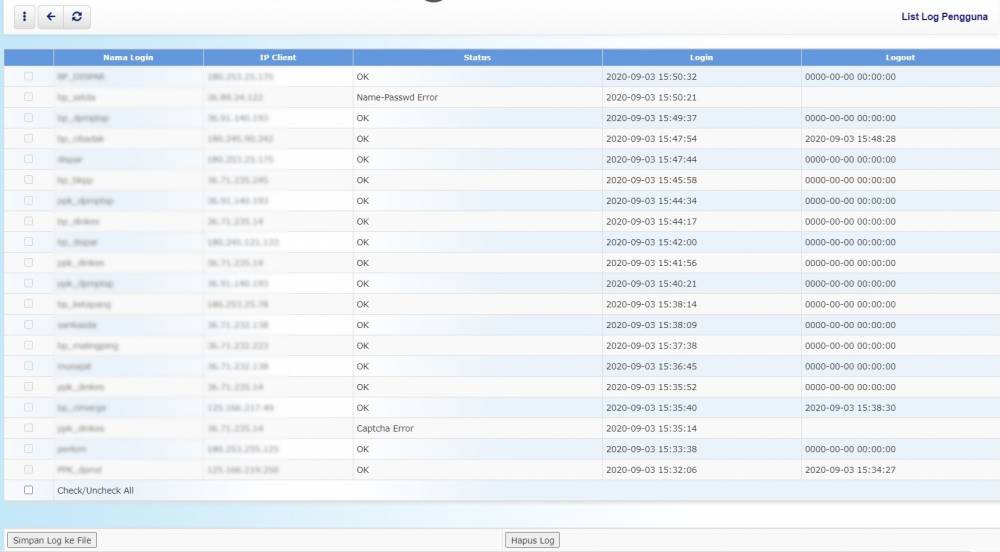Select the Name-Passwd Error row checkbox

coord(29,97)
